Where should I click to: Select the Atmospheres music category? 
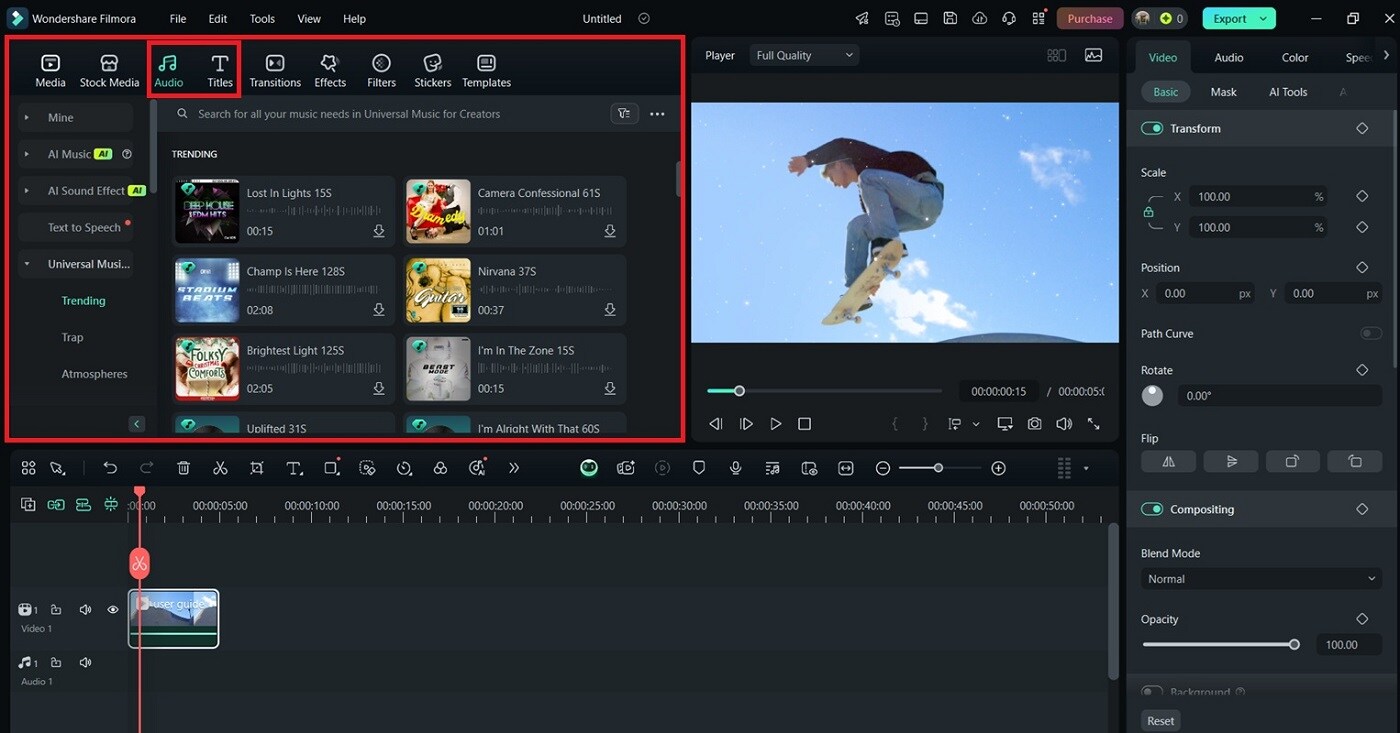point(95,374)
